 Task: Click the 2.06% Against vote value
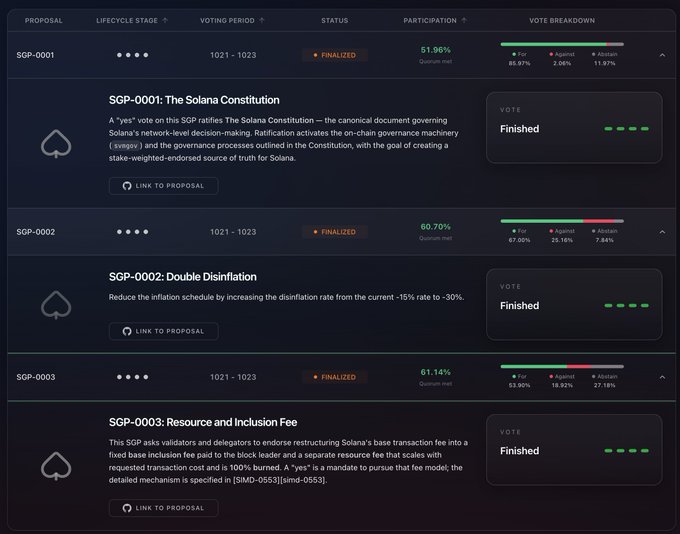pos(562,63)
